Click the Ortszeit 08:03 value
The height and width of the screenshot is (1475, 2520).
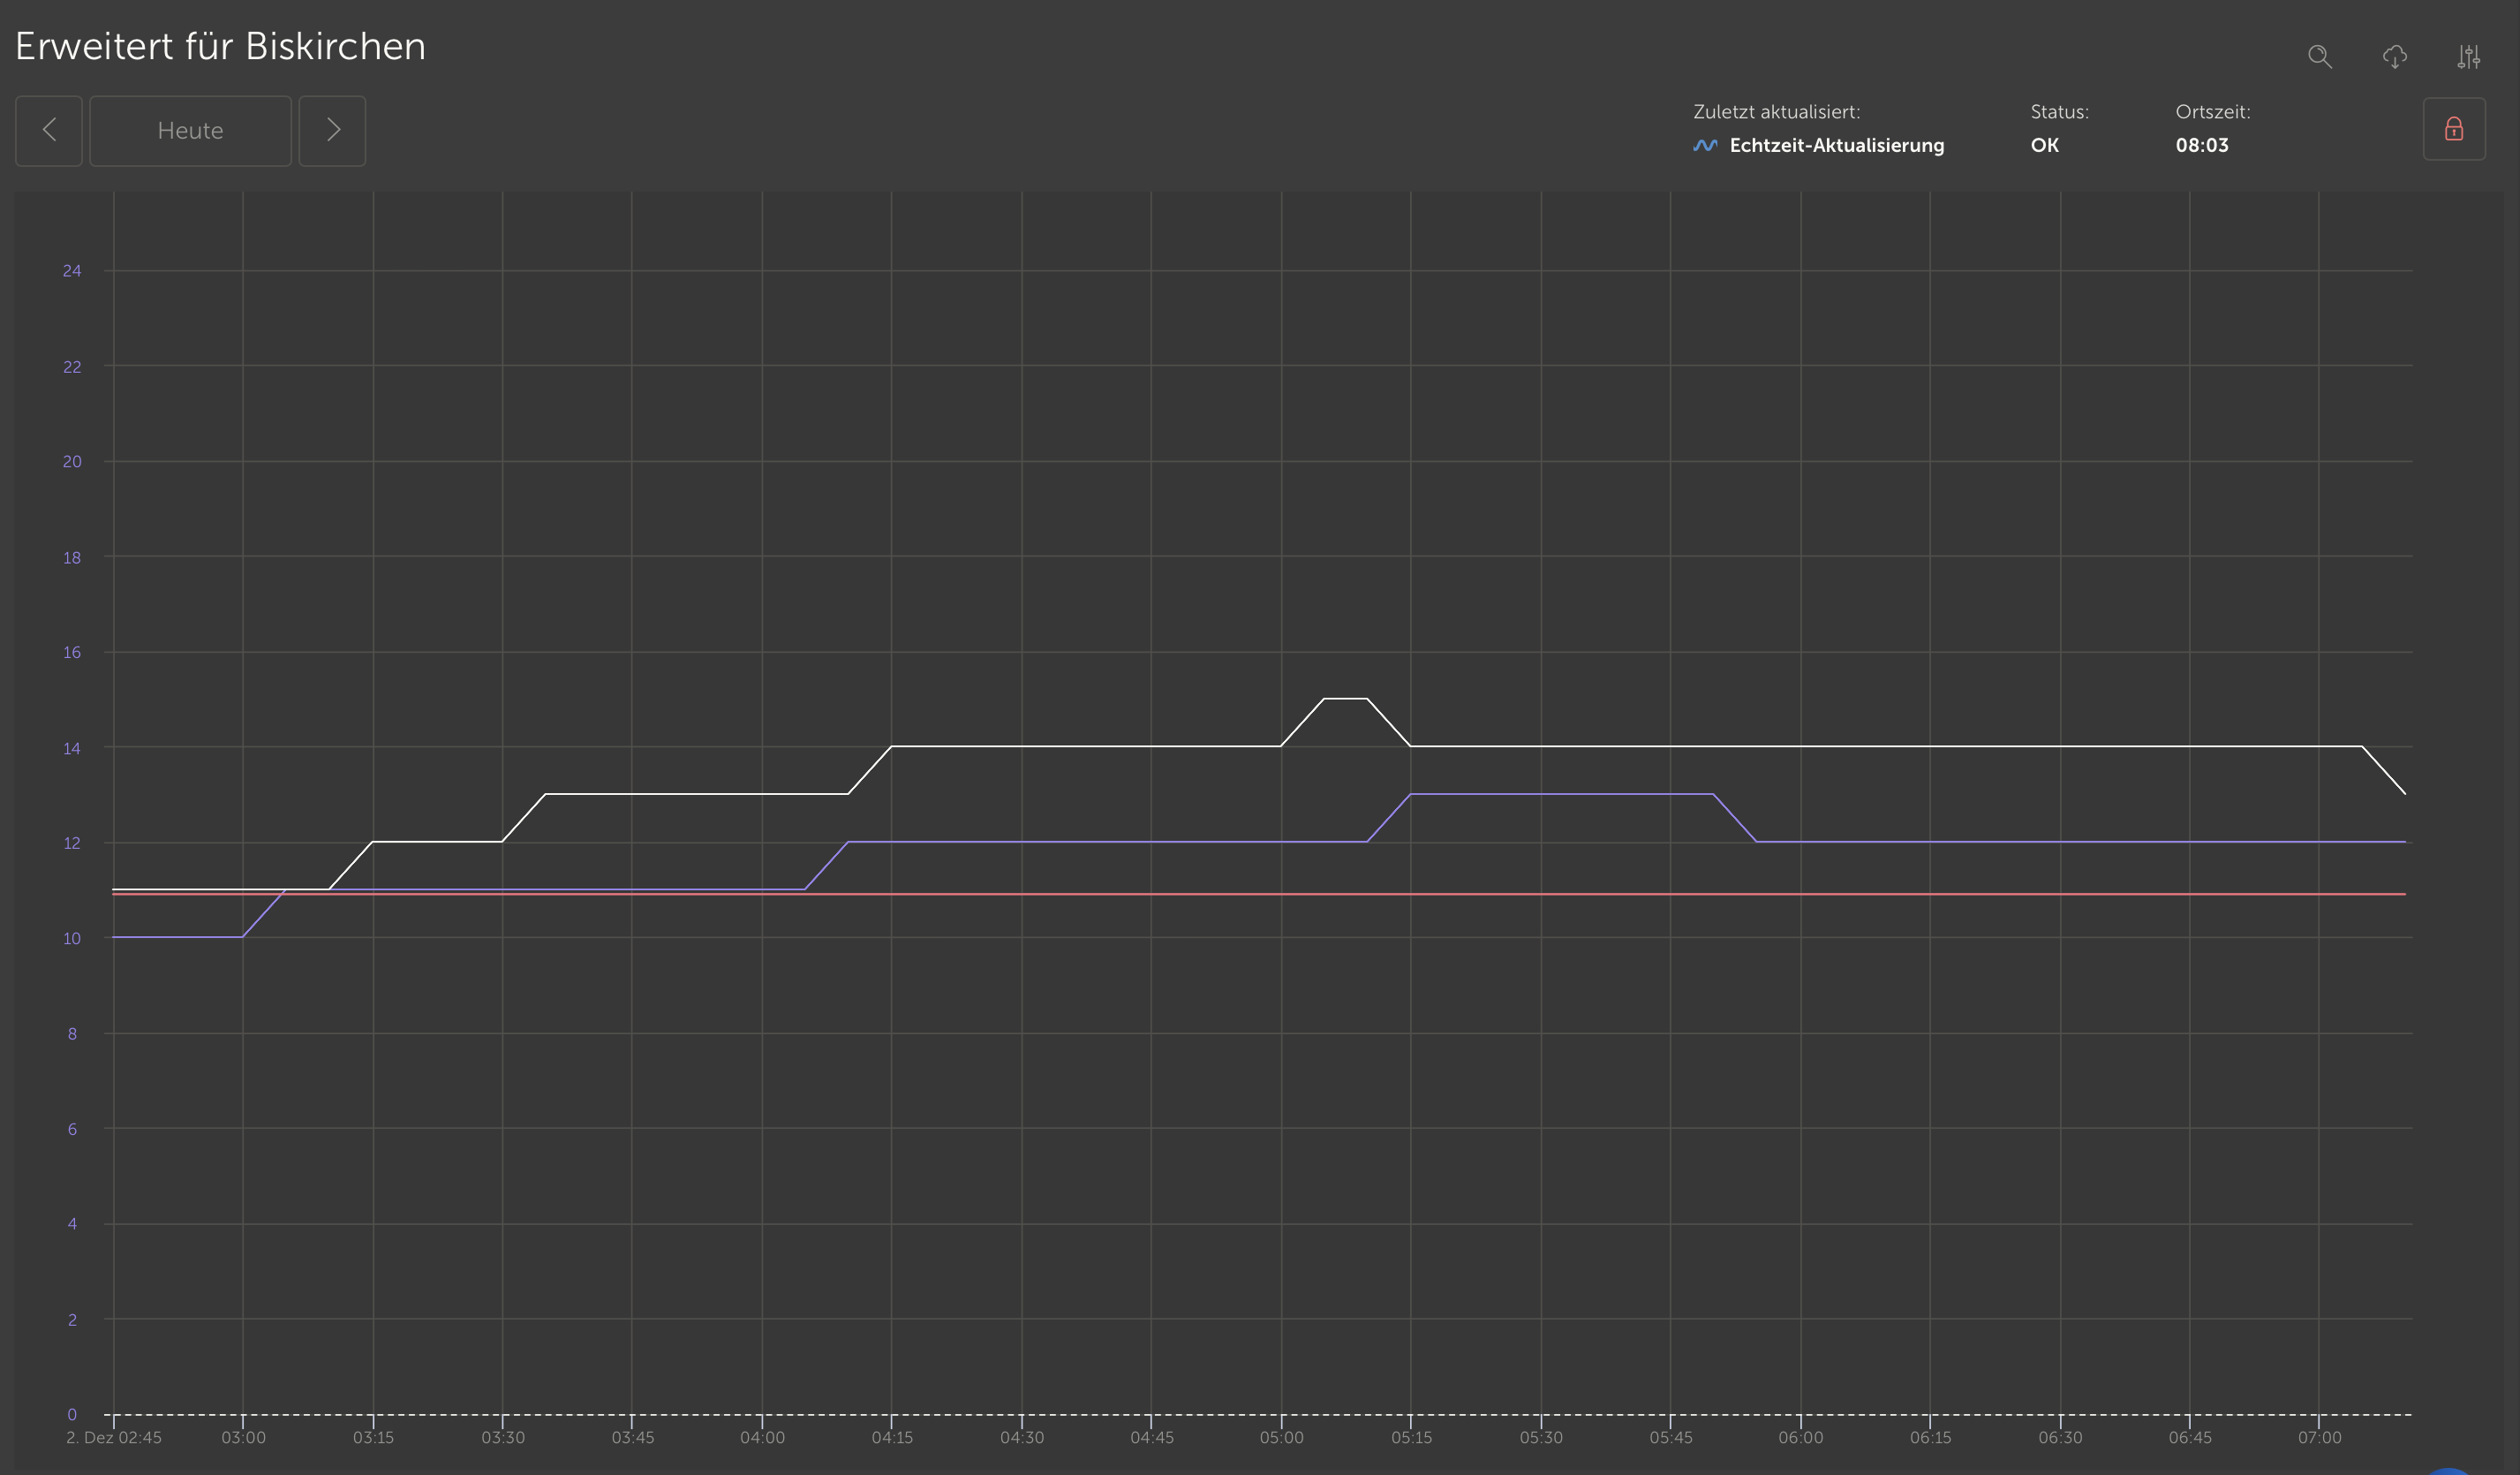point(2201,146)
